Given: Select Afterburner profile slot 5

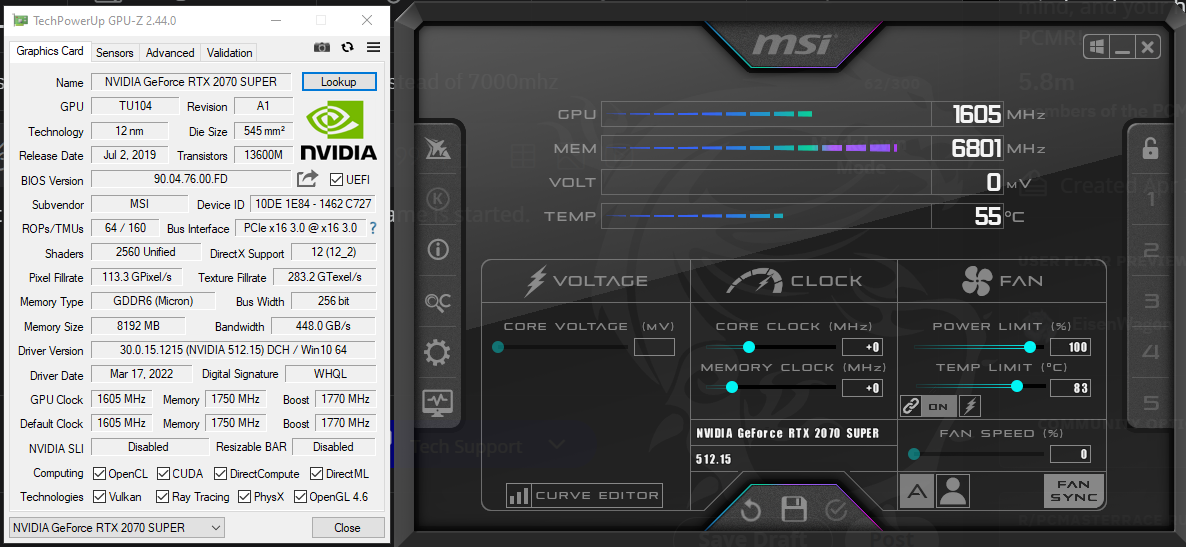Looking at the screenshot, I should [x=1150, y=402].
